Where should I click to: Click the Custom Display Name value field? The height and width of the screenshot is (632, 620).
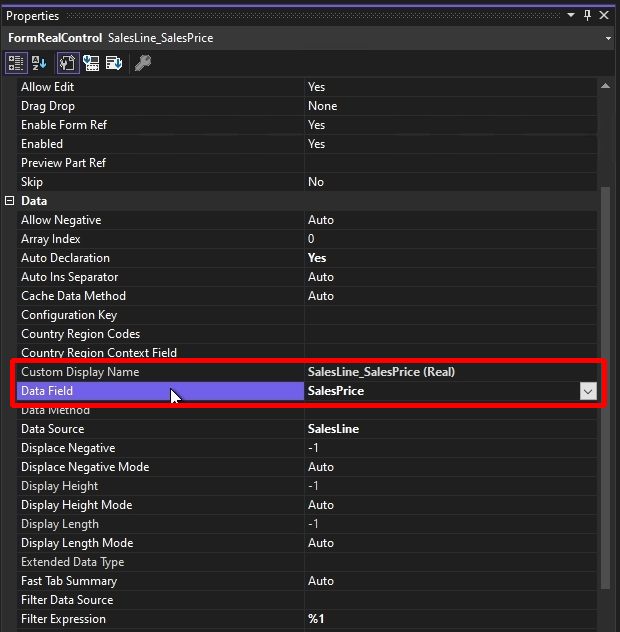(x=450, y=372)
